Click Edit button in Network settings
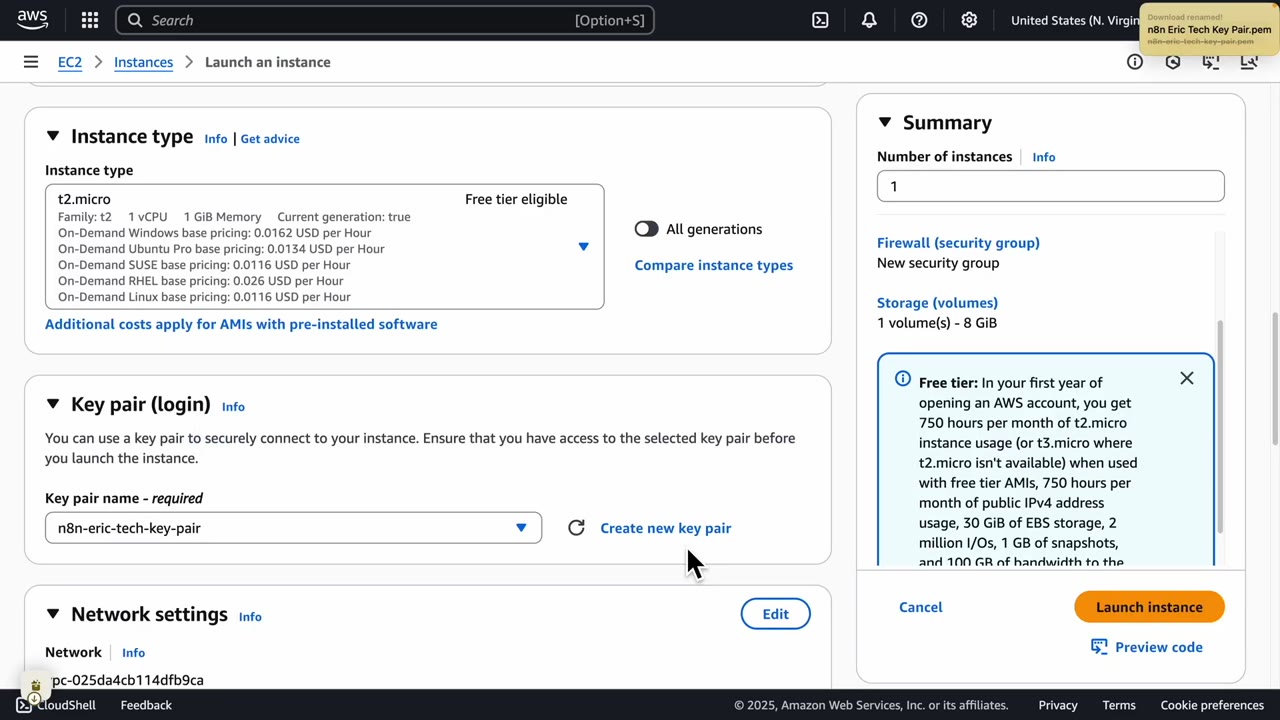The width and height of the screenshot is (1280, 720). coord(775,614)
